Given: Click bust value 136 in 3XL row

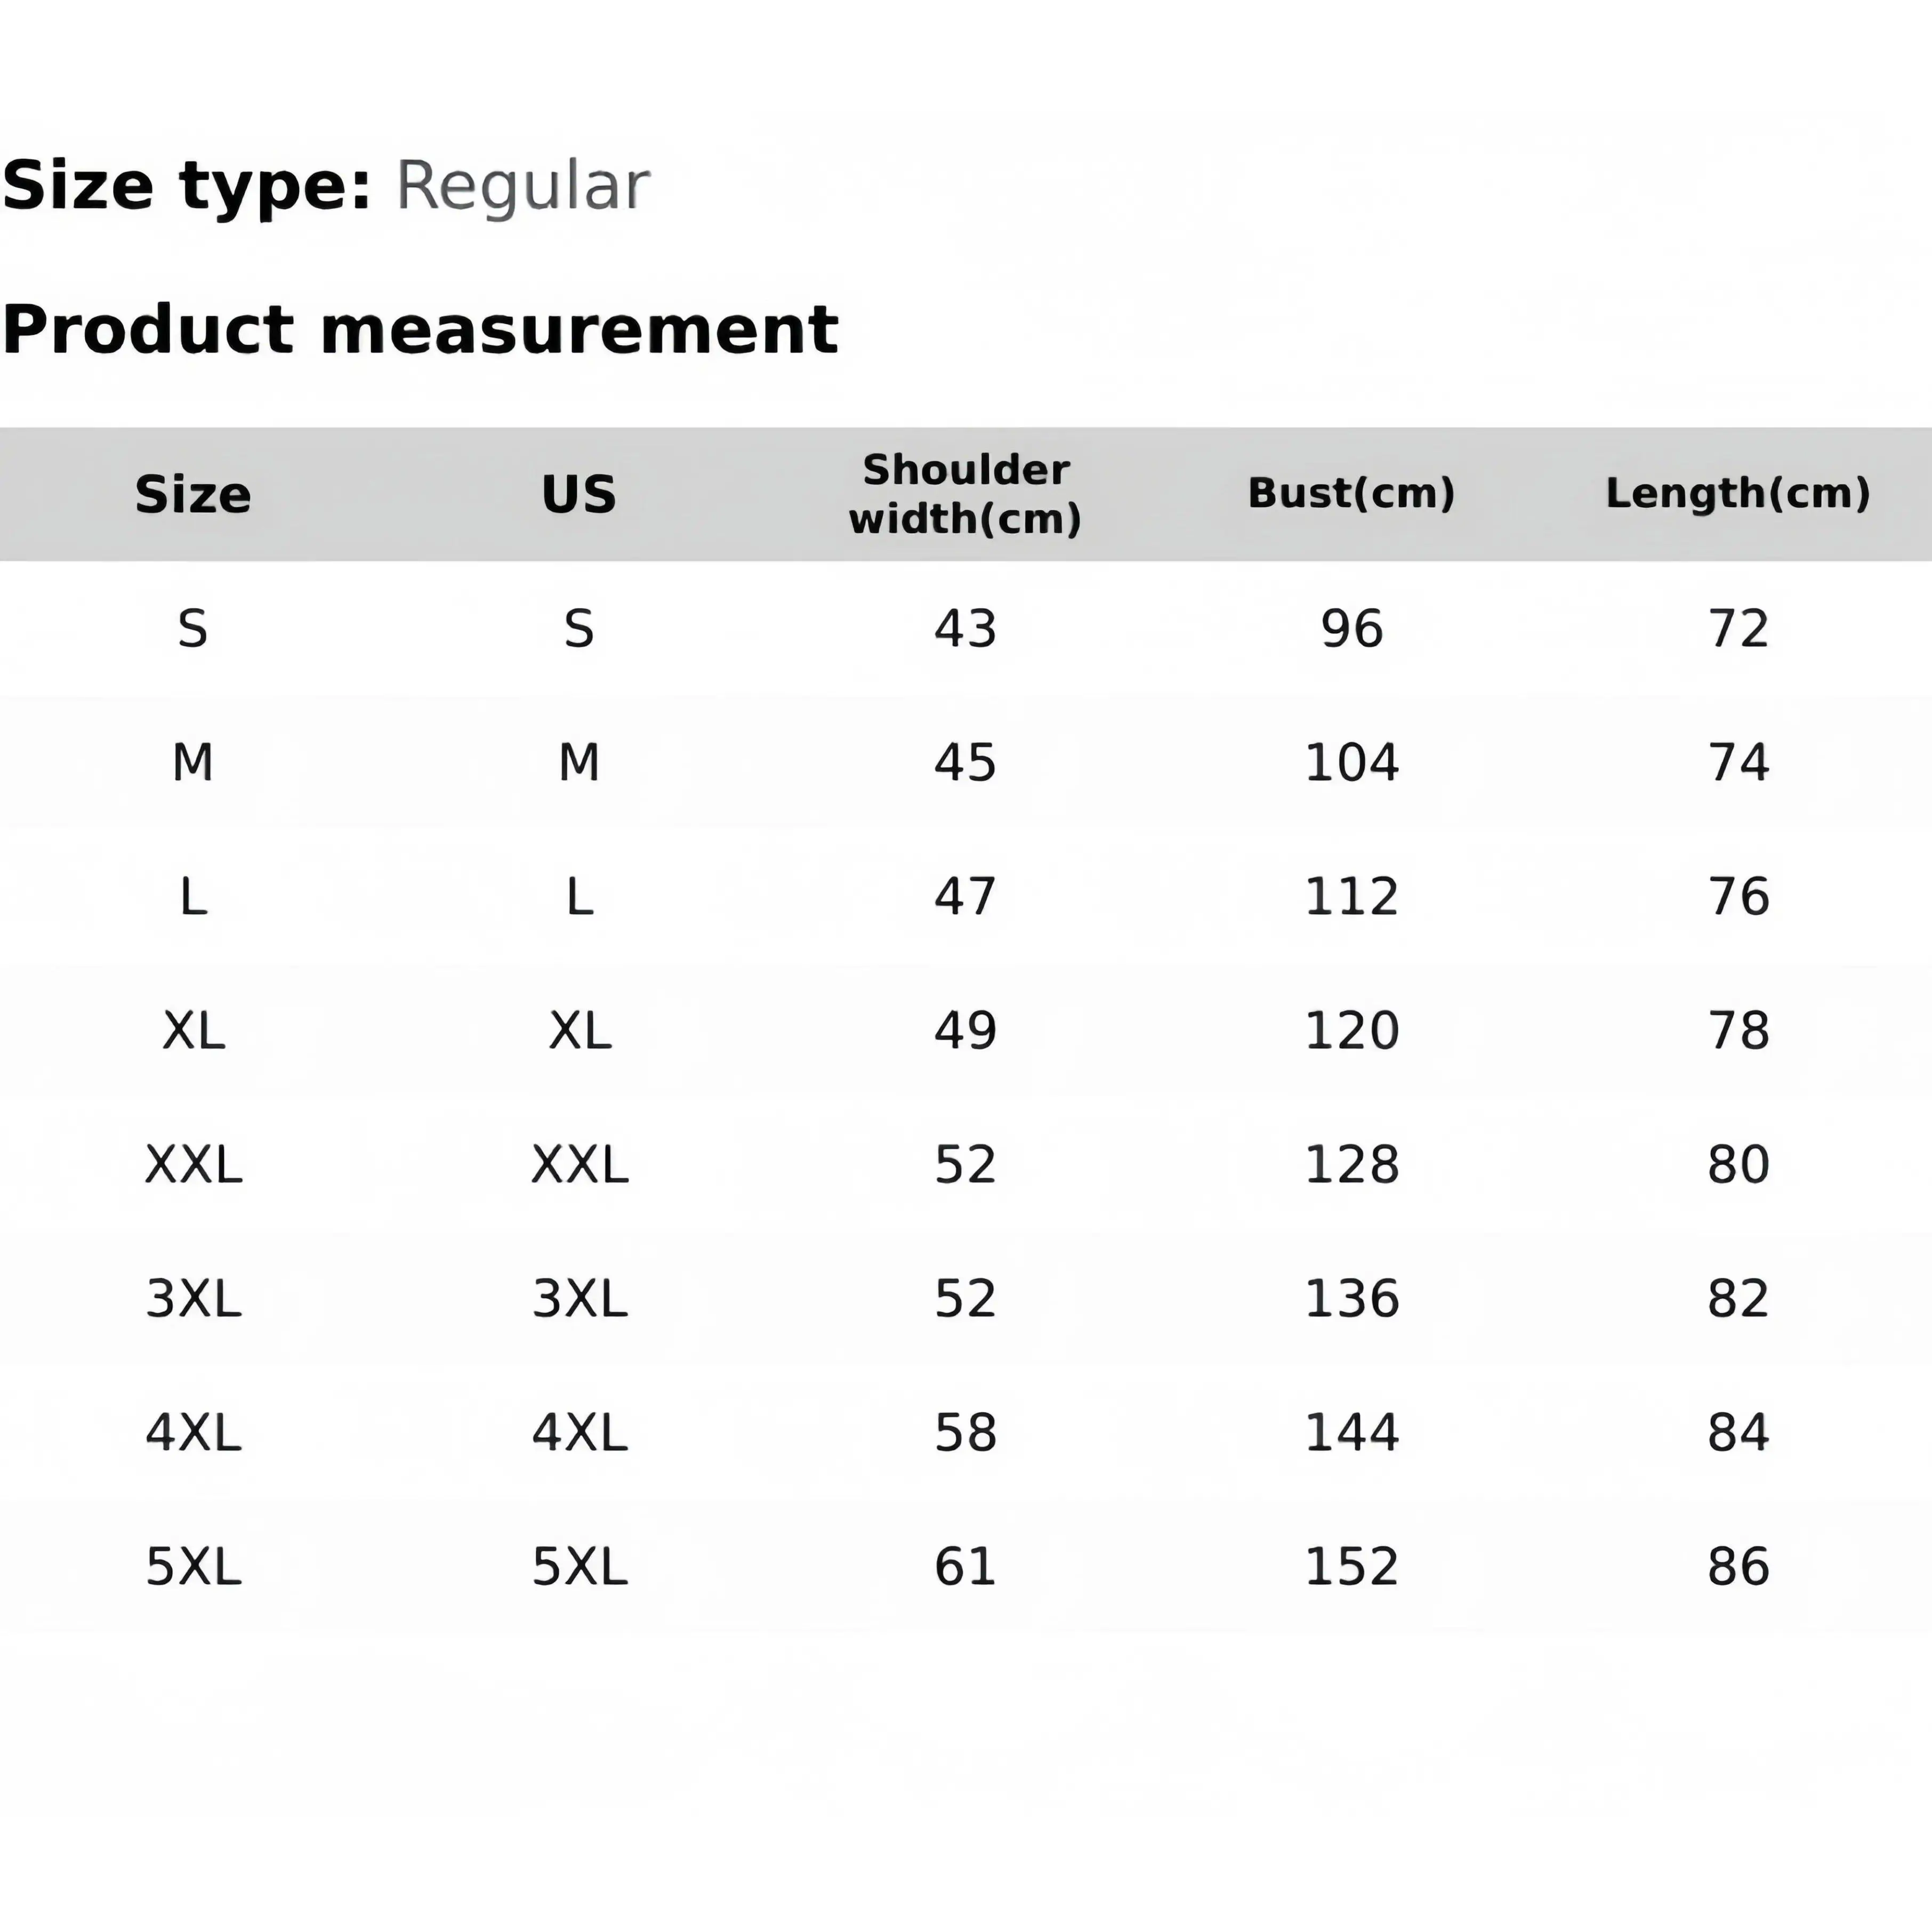Looking at the screenshot, I should pos(1351,1299).
